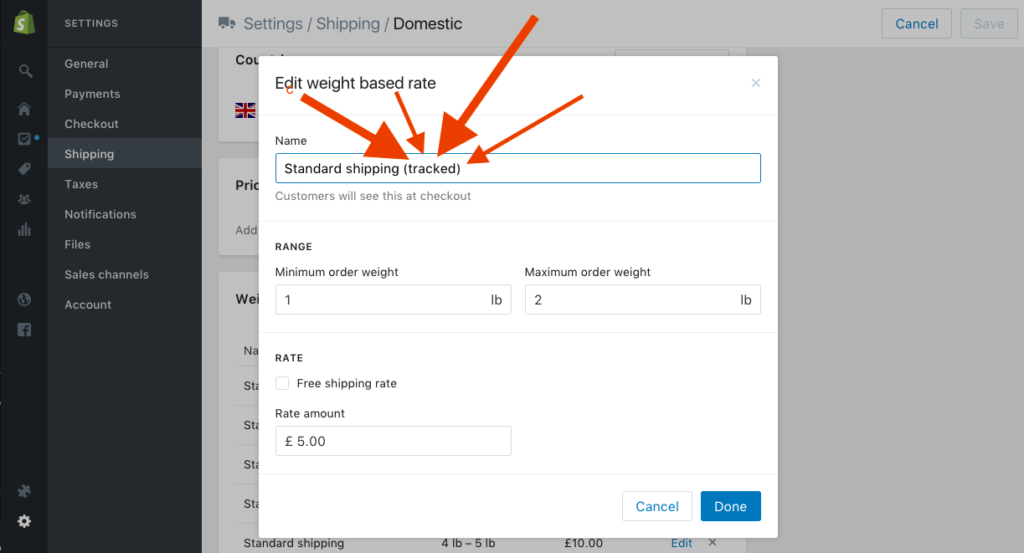This screenshot has height=553, width=1024.
Task: Open search via the magnifier icon
Action: 25,71
